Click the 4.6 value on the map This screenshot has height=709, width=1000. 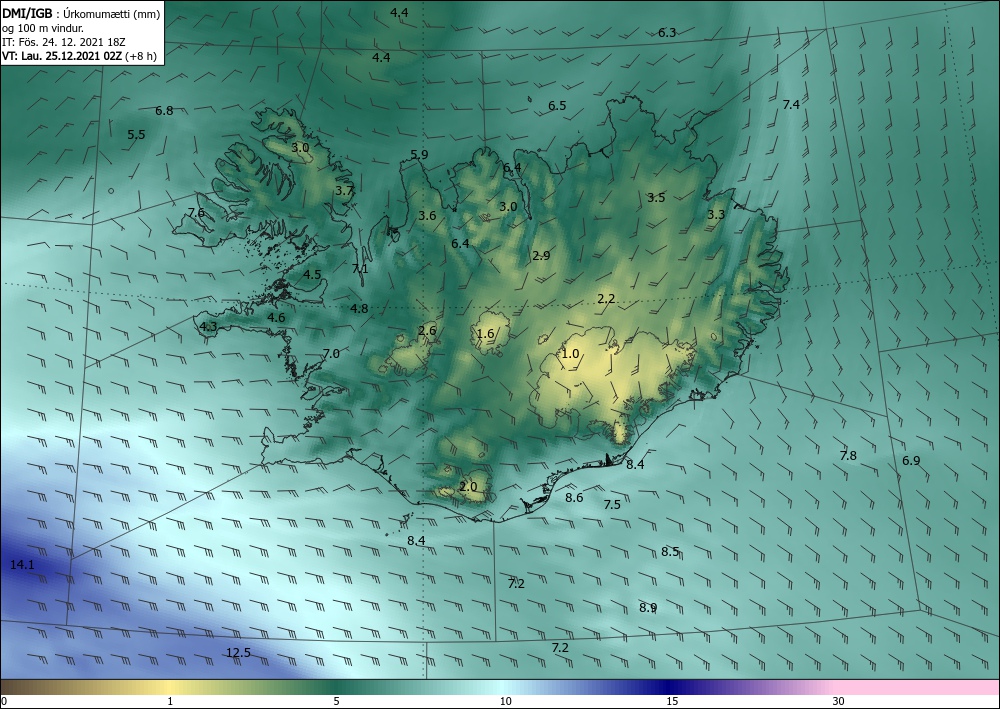tap(276, 318)
